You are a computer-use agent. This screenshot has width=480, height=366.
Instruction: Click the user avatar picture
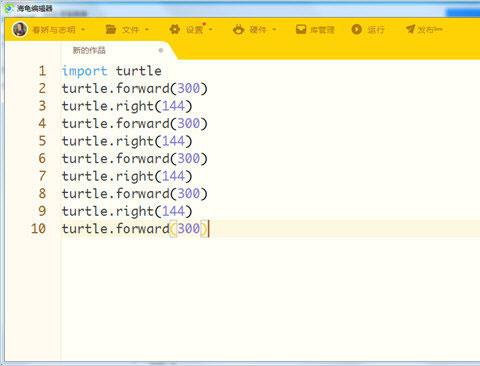tap(20, 29)
